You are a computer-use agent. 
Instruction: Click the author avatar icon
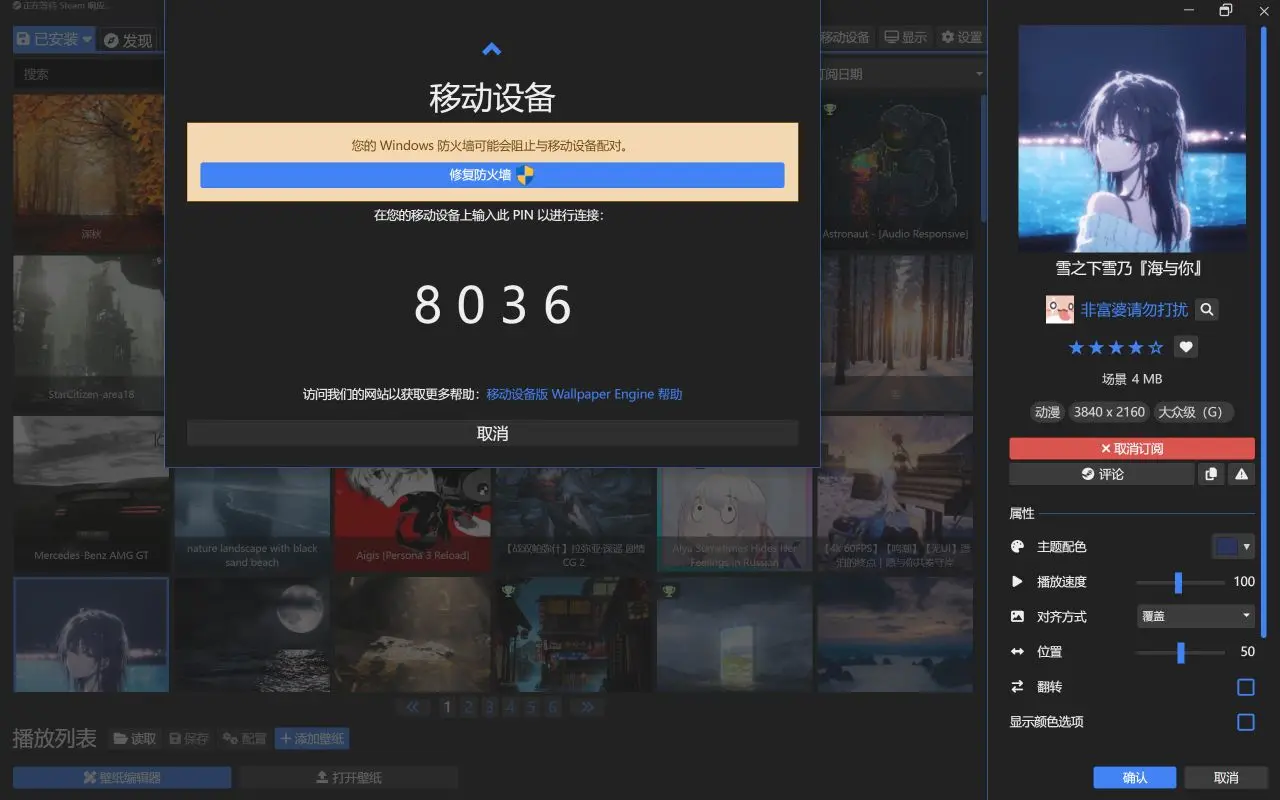click(1059, 310)
